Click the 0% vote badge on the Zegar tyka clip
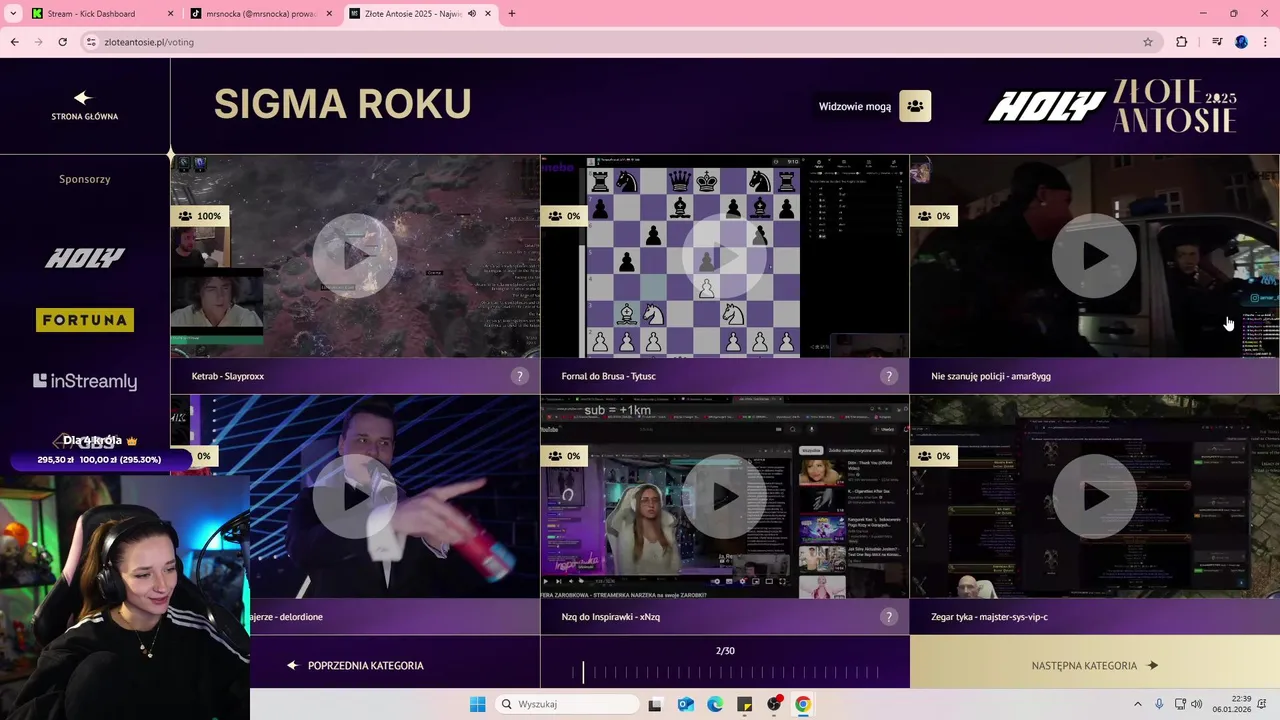The height and width of the screenshot is (720, 1280). point(932,456)
